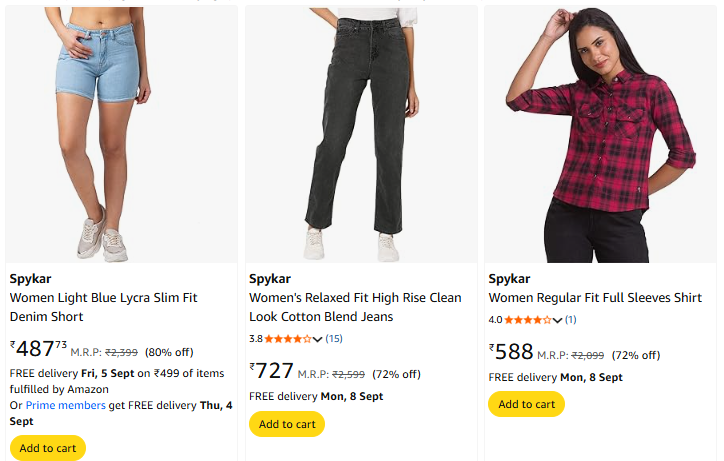The image size is (724, 461).
Task: Open Women's Relaxed Fit High Rise Jeans title
Action: [x=355, y=307]
